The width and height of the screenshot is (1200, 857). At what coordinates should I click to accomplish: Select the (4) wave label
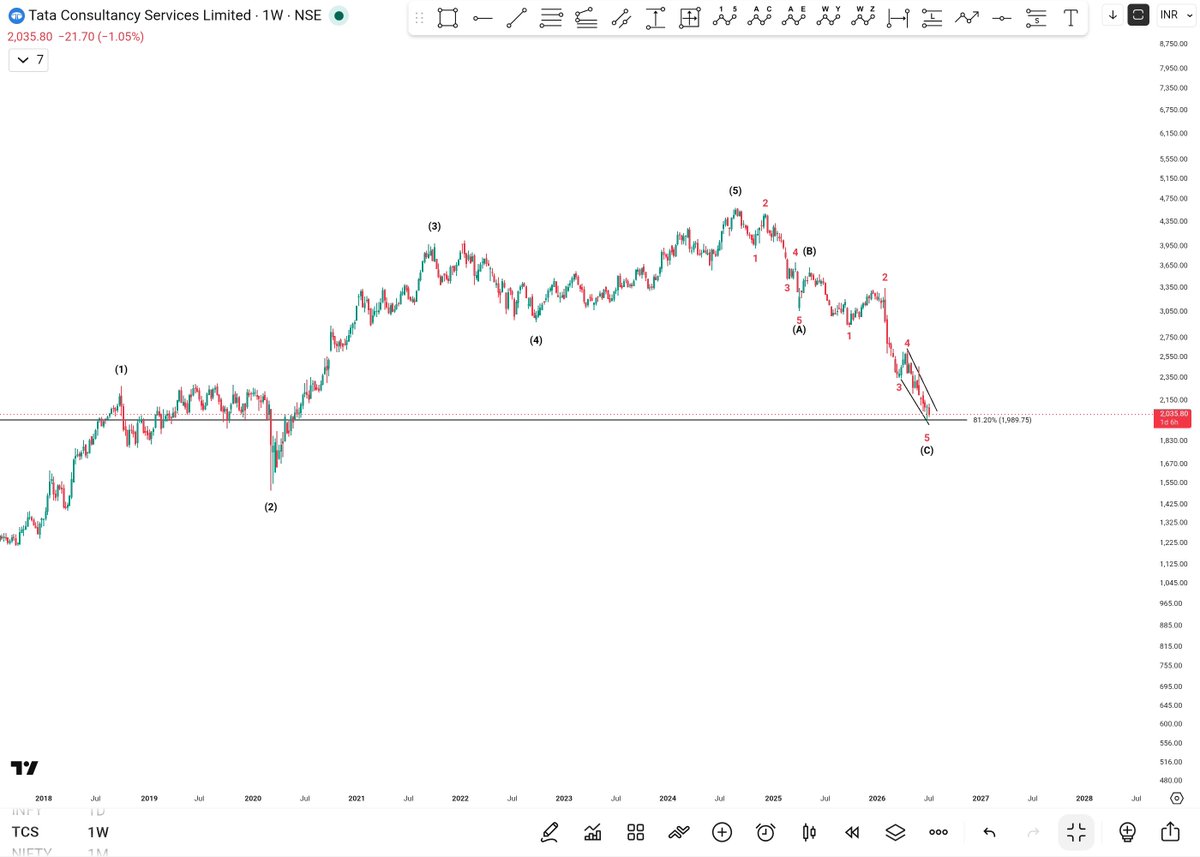pyautogui.click(x=536, y=340)
